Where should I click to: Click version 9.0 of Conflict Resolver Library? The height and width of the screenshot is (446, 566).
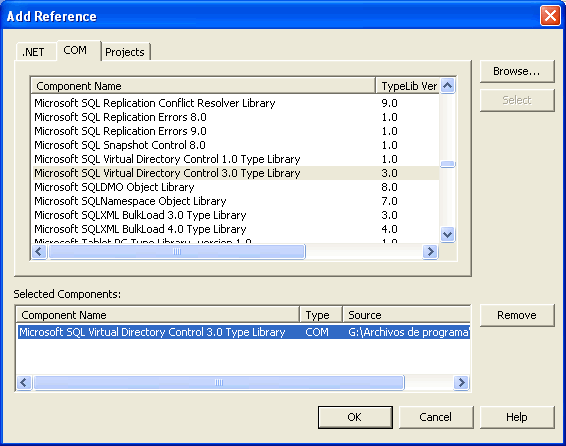coord(389,103)
